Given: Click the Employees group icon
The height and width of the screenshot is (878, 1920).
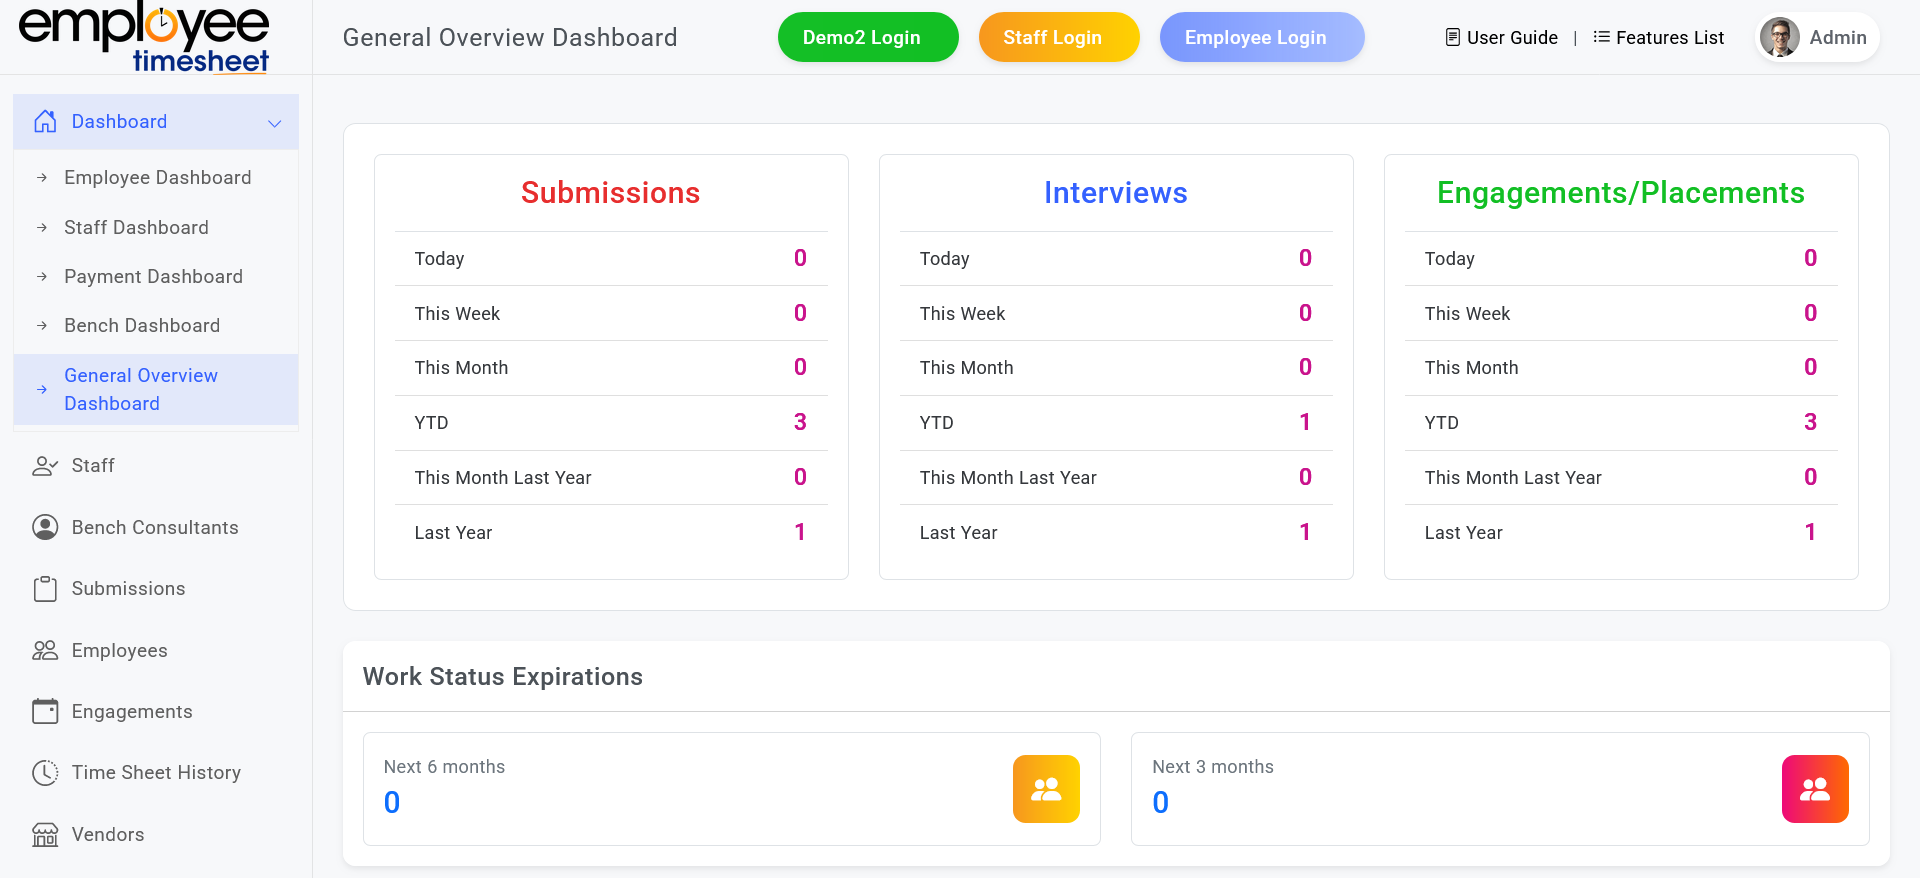Looking at the screenshot, I should pos(45,651).
